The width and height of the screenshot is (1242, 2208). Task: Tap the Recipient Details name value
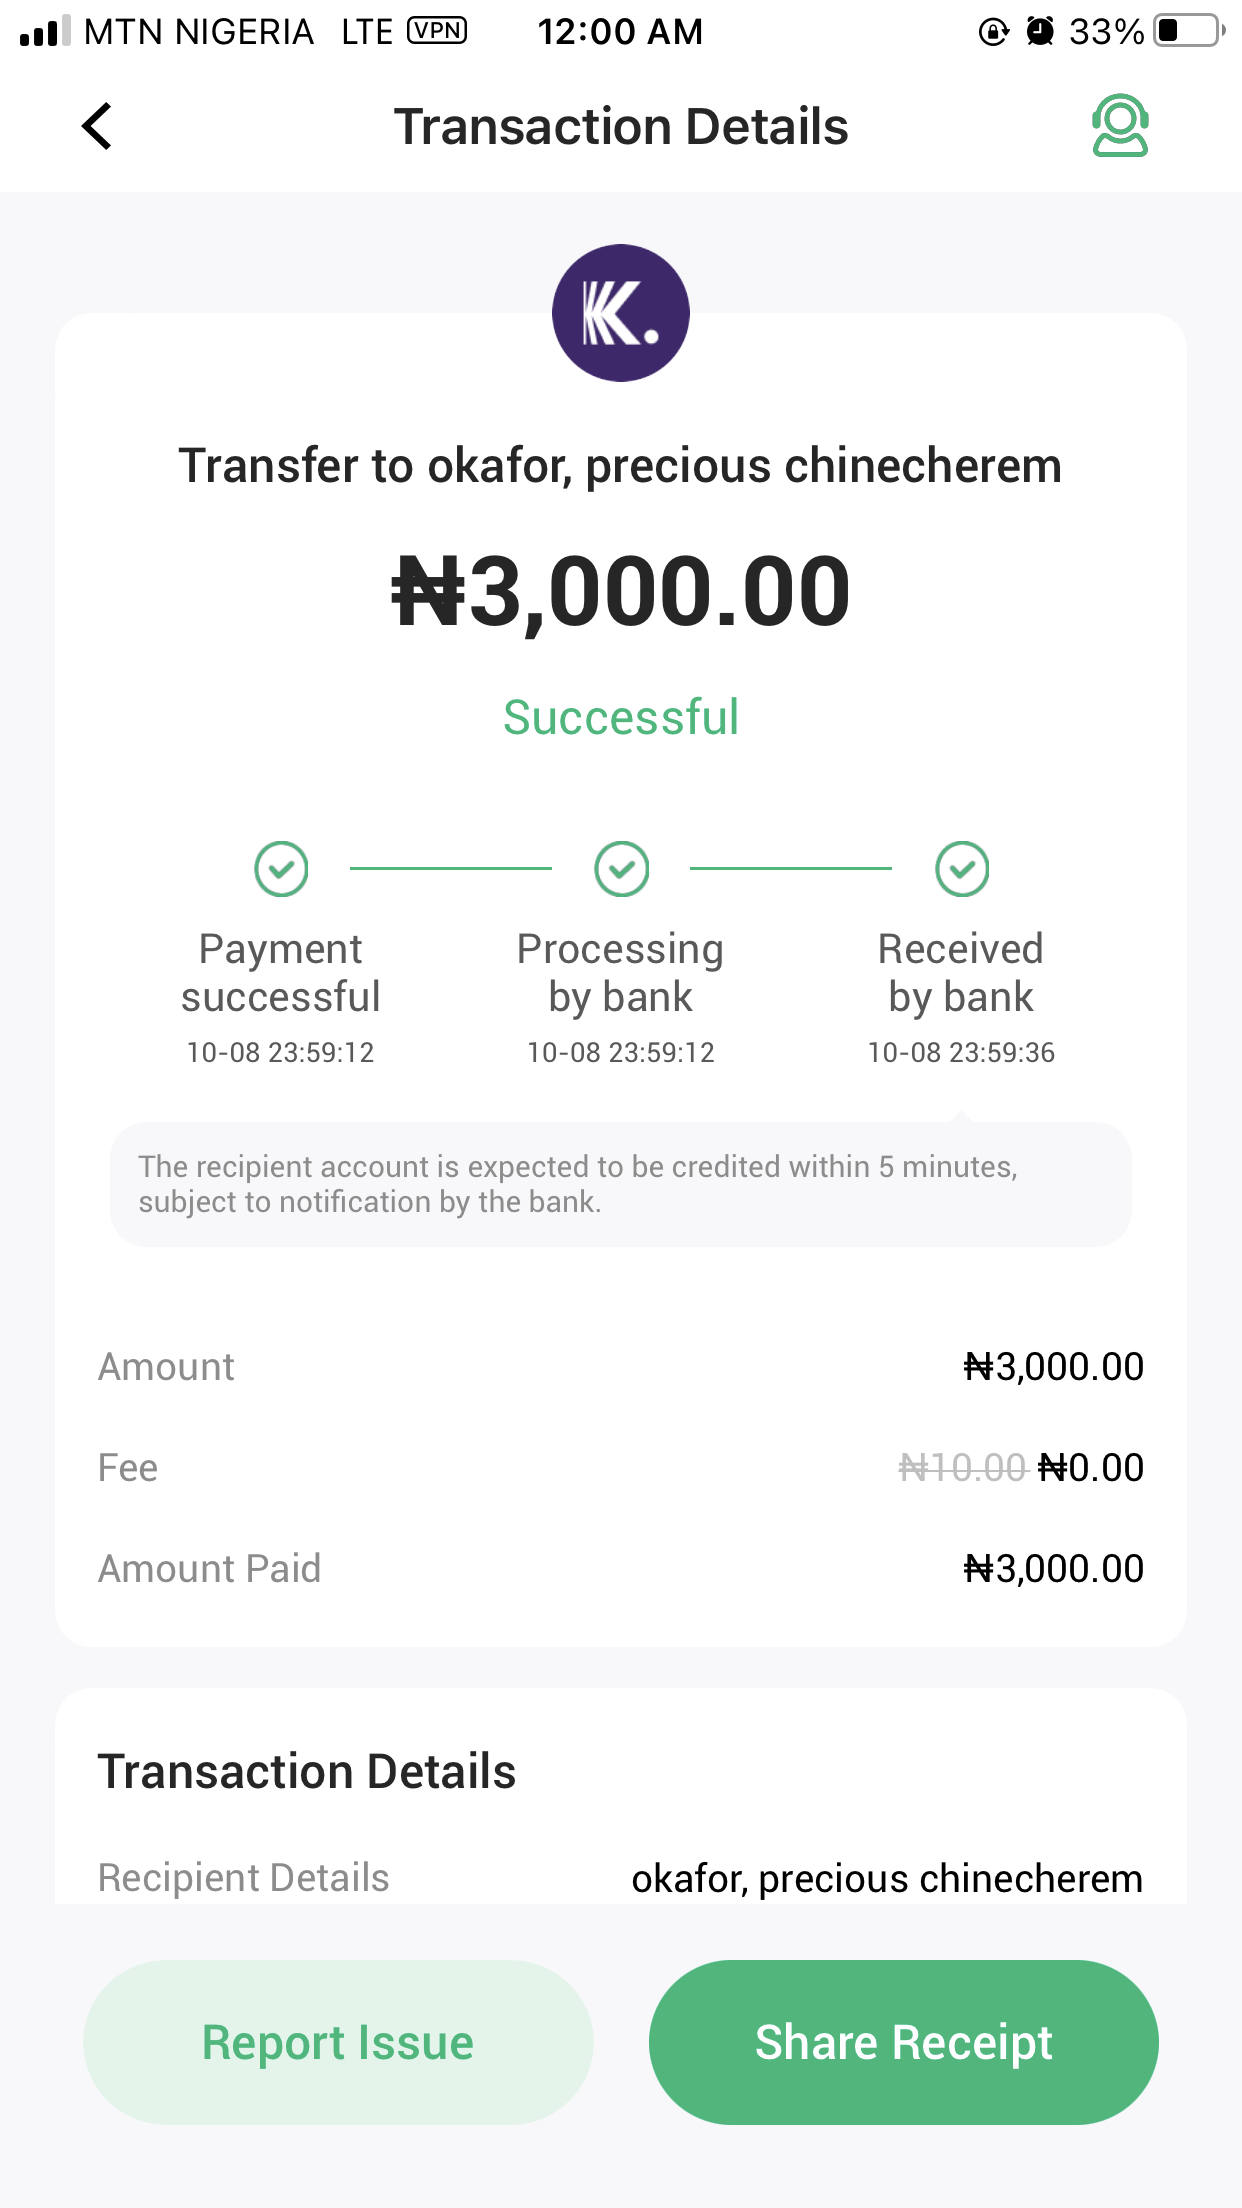[x=887, y=1879]
